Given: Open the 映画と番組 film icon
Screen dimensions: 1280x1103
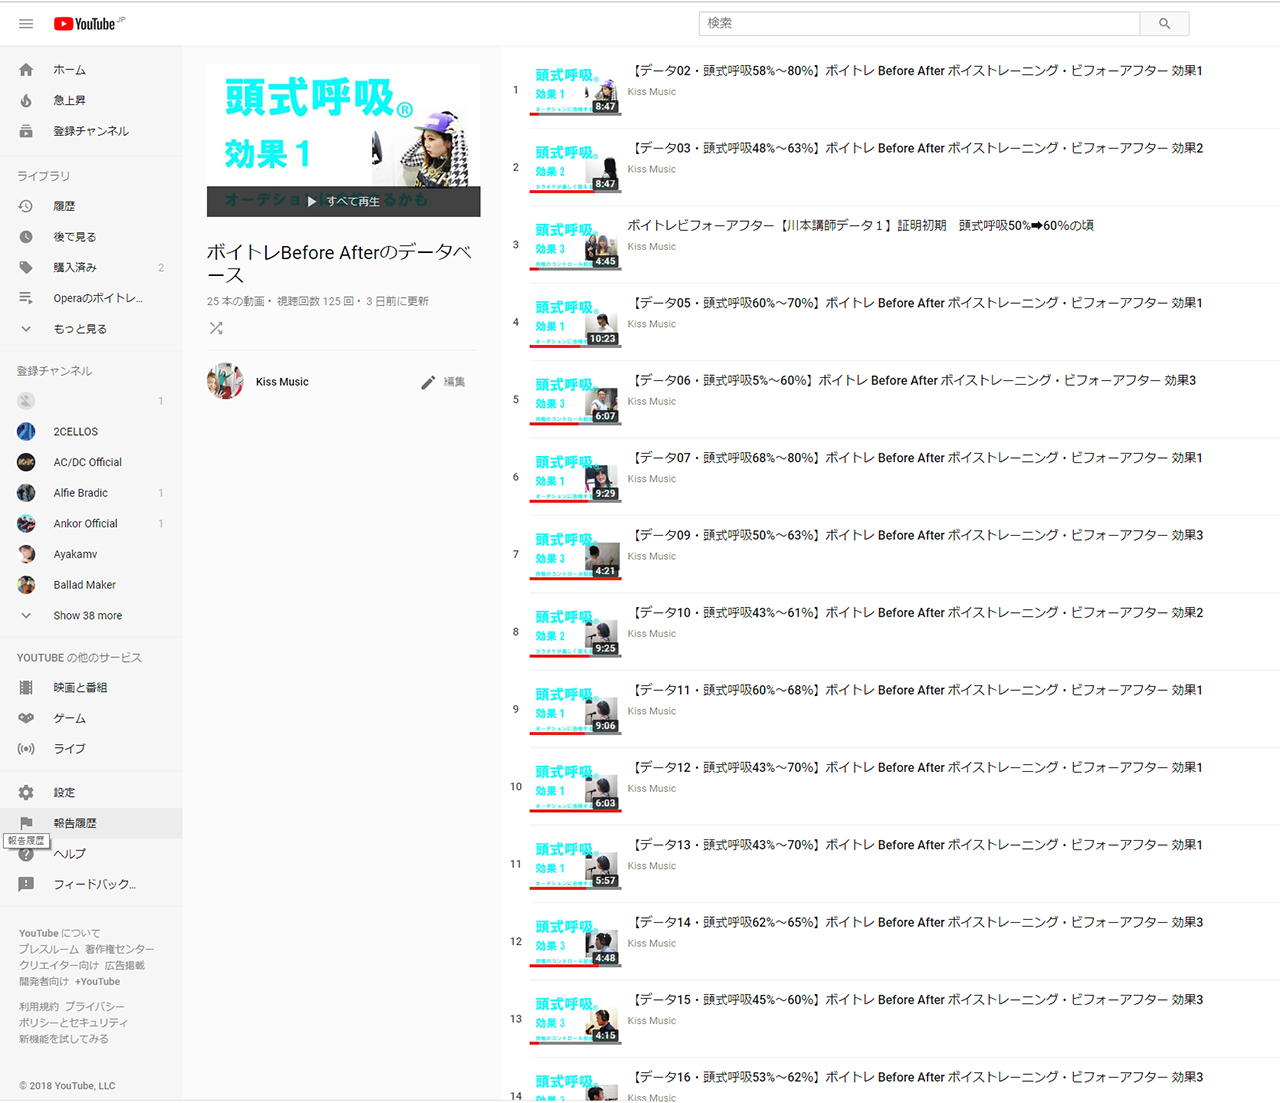Looking at the screenshot, I should 26,687.
